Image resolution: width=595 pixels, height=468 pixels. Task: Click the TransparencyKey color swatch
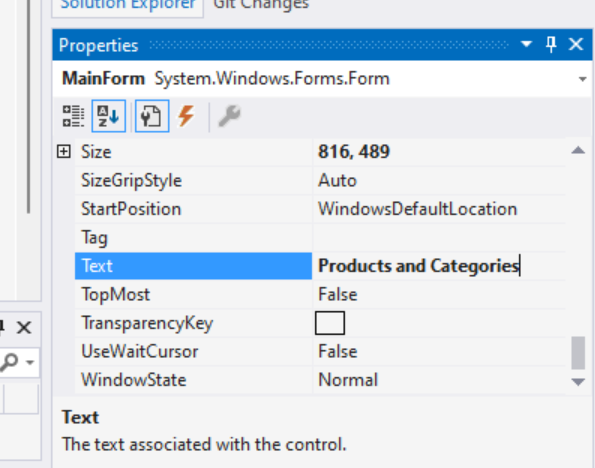330,323
